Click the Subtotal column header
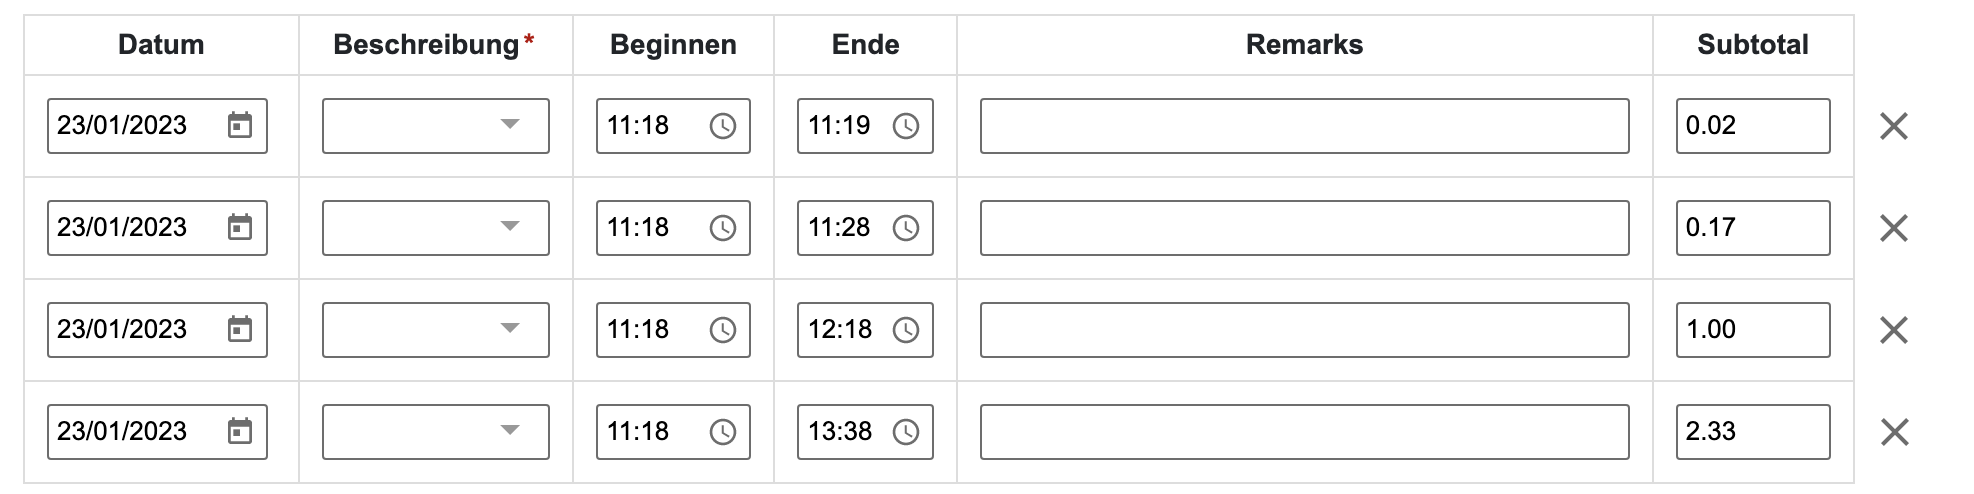 click(1752, 45)
